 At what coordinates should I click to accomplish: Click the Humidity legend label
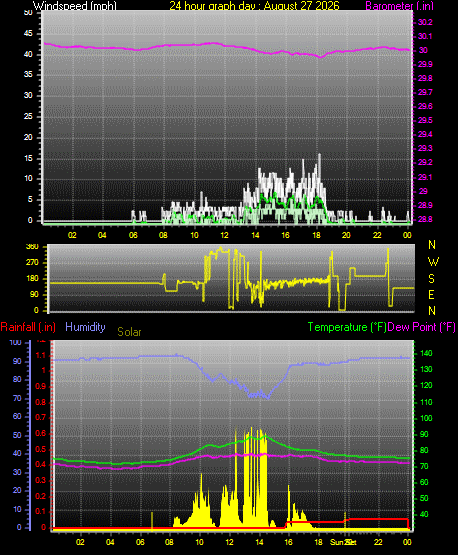pyautogui.click(x=85, y=326)
